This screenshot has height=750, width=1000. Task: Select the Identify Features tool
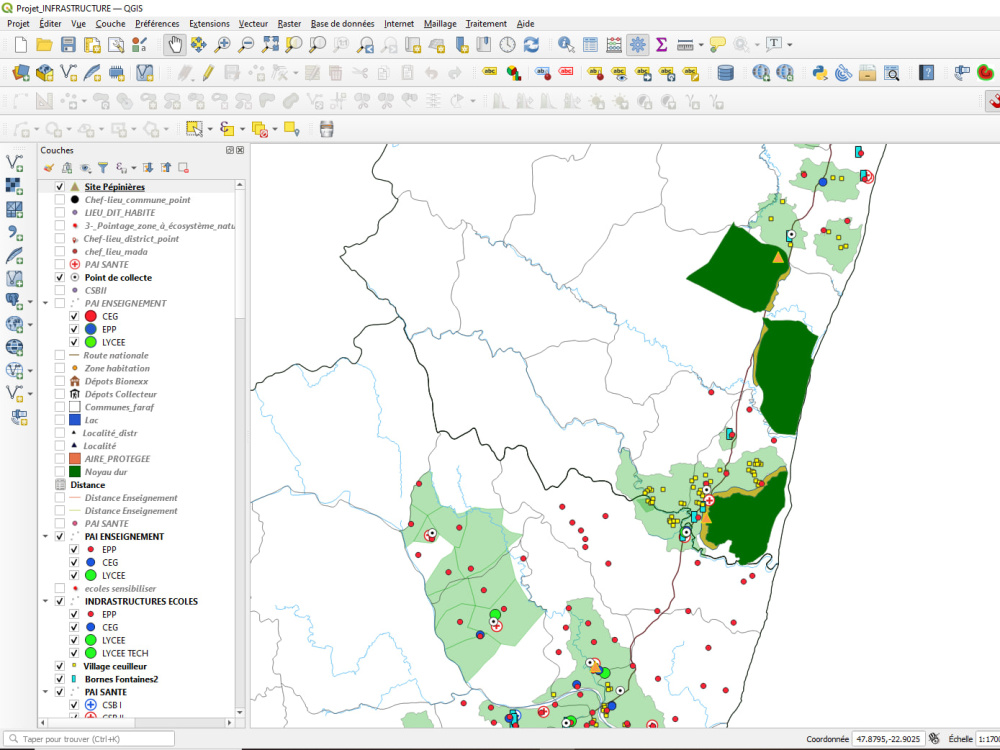(566, 45)
